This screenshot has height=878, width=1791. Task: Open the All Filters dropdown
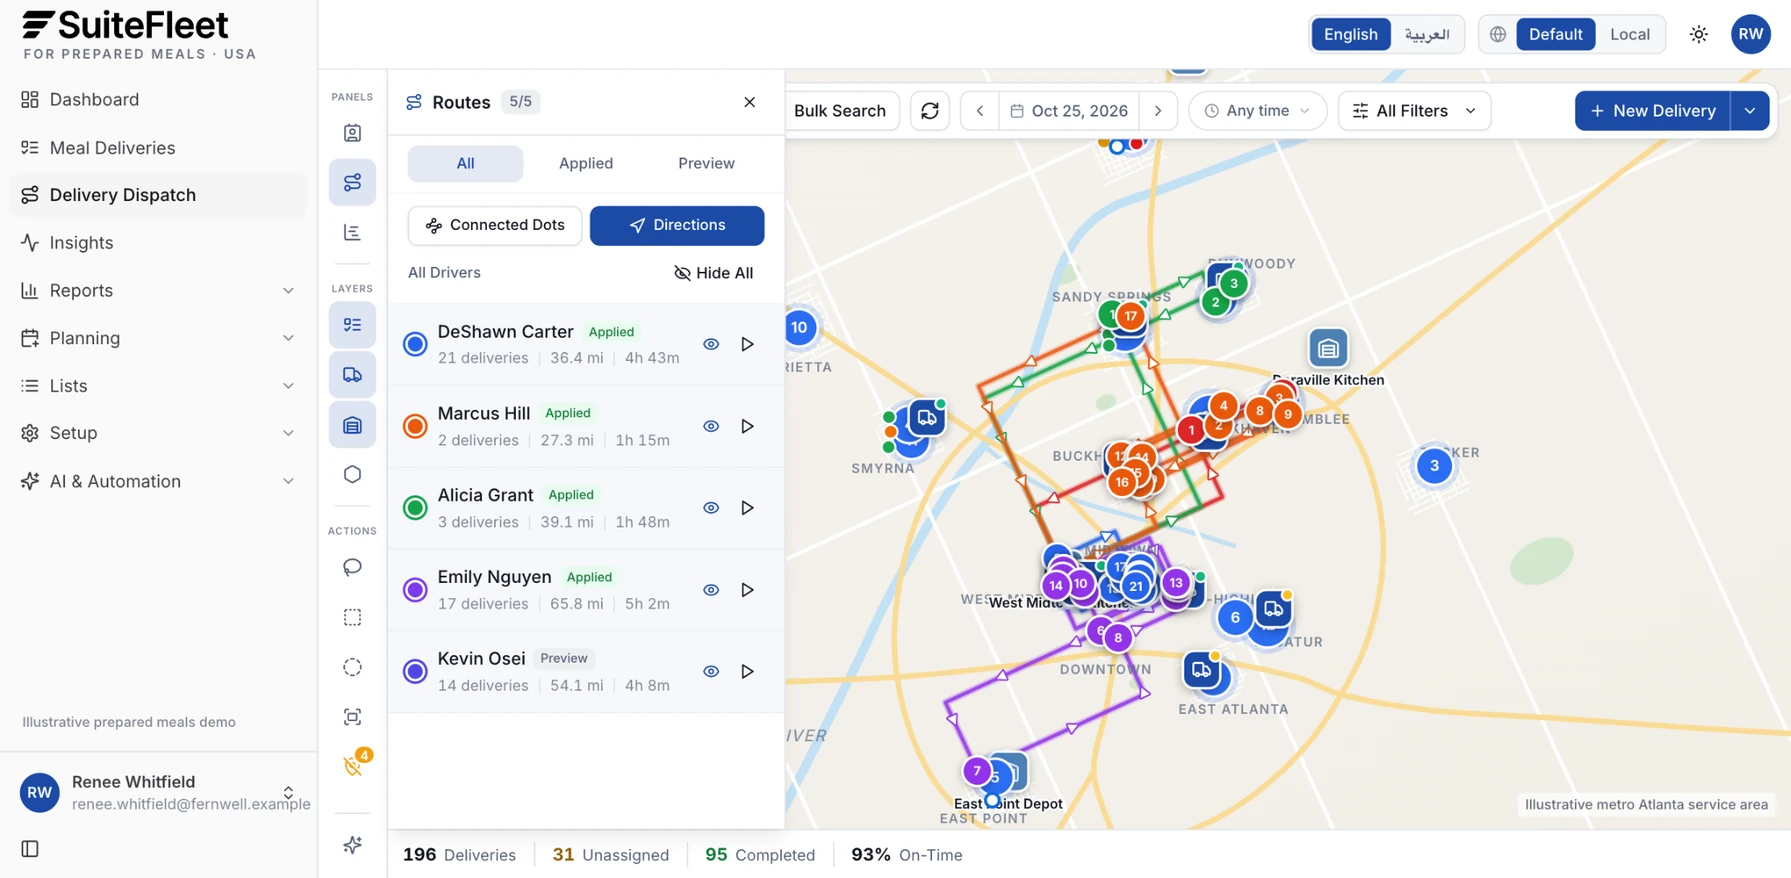(x=1414, y=111)
